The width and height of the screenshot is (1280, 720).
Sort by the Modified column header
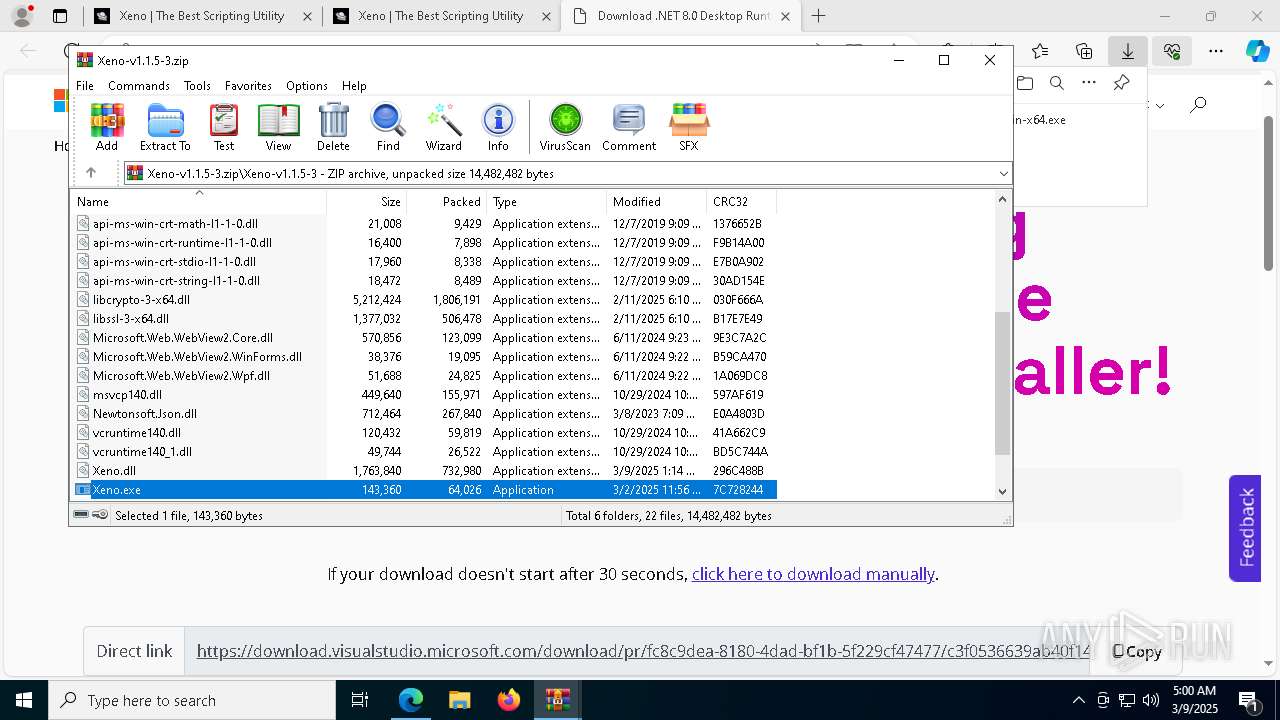[656, 201]
